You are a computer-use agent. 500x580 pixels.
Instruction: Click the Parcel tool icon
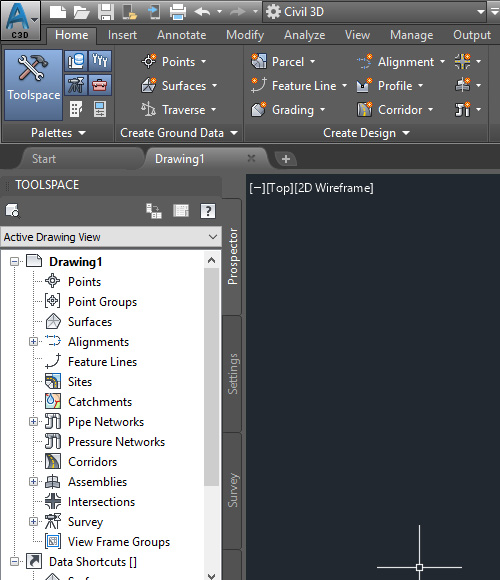point(259,61)
